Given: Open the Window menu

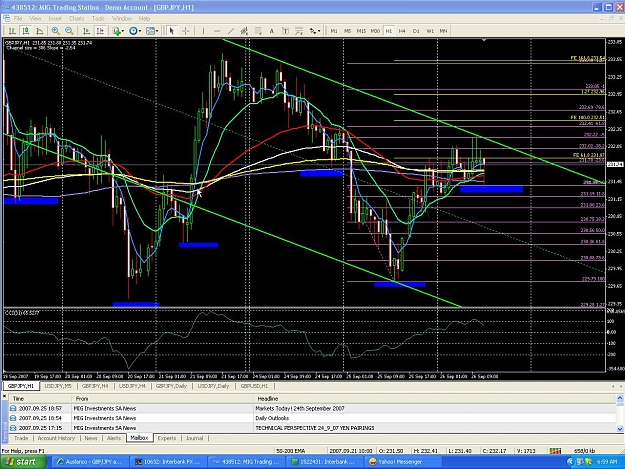Looking at the screenshot, I should [122, 18].
